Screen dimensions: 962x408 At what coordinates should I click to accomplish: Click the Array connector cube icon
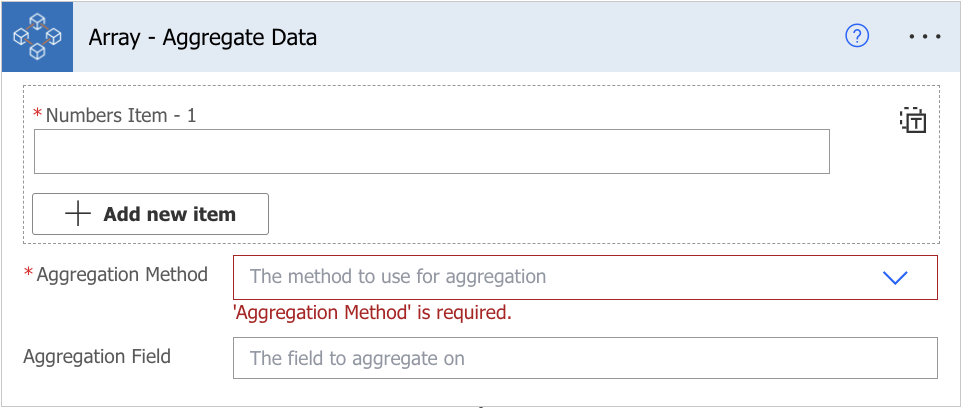click(x=37, y=37)
